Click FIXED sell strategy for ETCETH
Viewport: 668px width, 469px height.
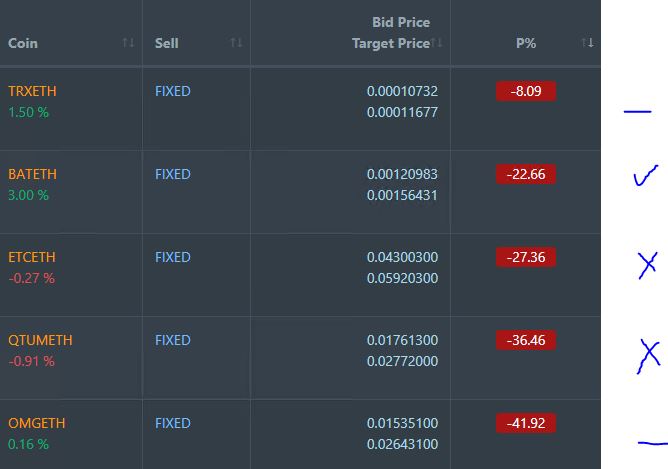(x=173, y=257)
